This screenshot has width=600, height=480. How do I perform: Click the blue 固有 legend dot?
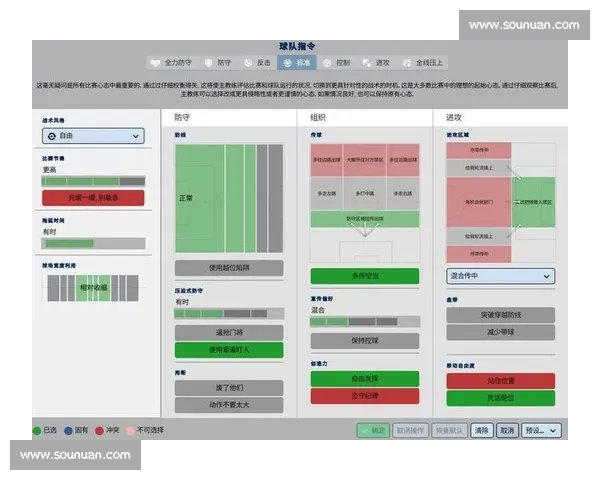68,431
